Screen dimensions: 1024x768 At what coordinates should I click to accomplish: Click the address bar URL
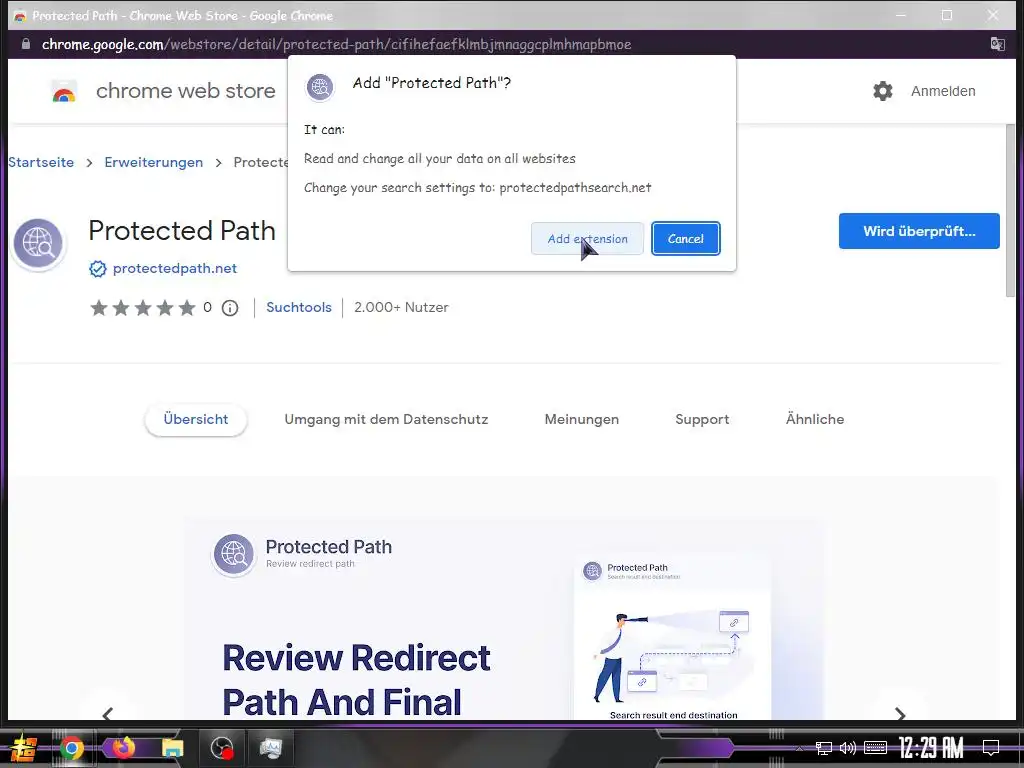pos(336,44)
